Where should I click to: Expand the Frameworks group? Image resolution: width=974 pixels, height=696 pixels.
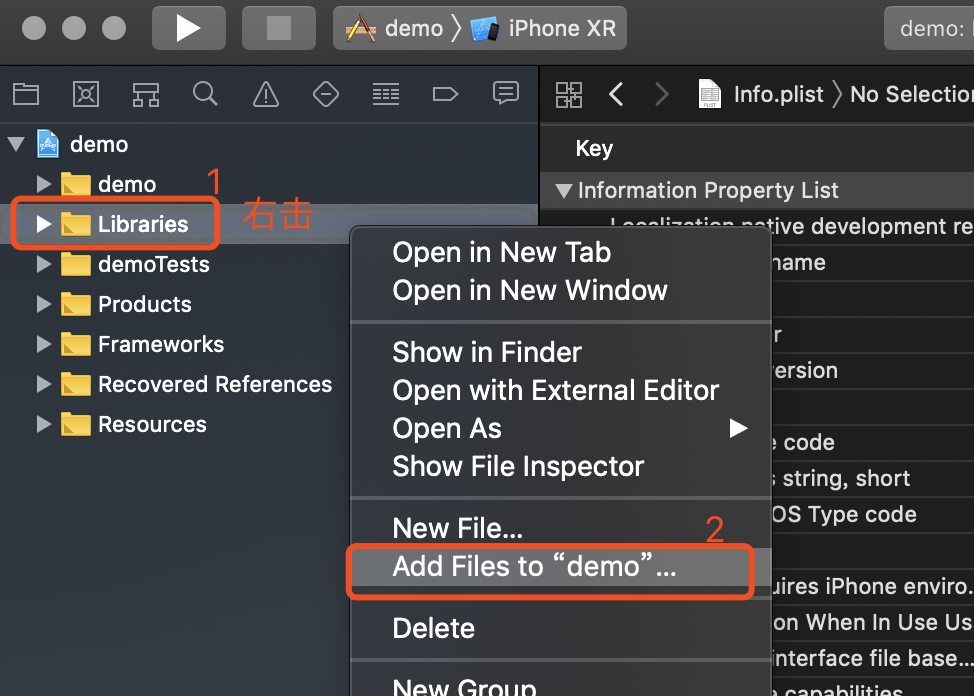pyautogui.click(x=43, y=344)
